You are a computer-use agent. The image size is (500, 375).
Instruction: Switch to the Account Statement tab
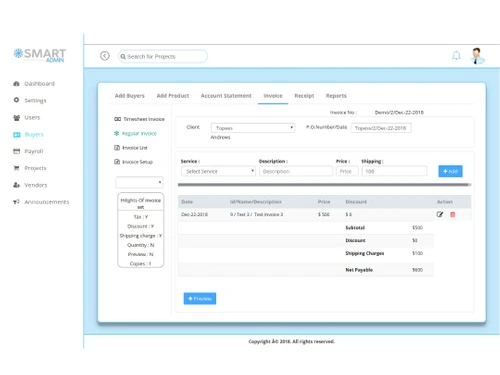(x=226, y=96)
